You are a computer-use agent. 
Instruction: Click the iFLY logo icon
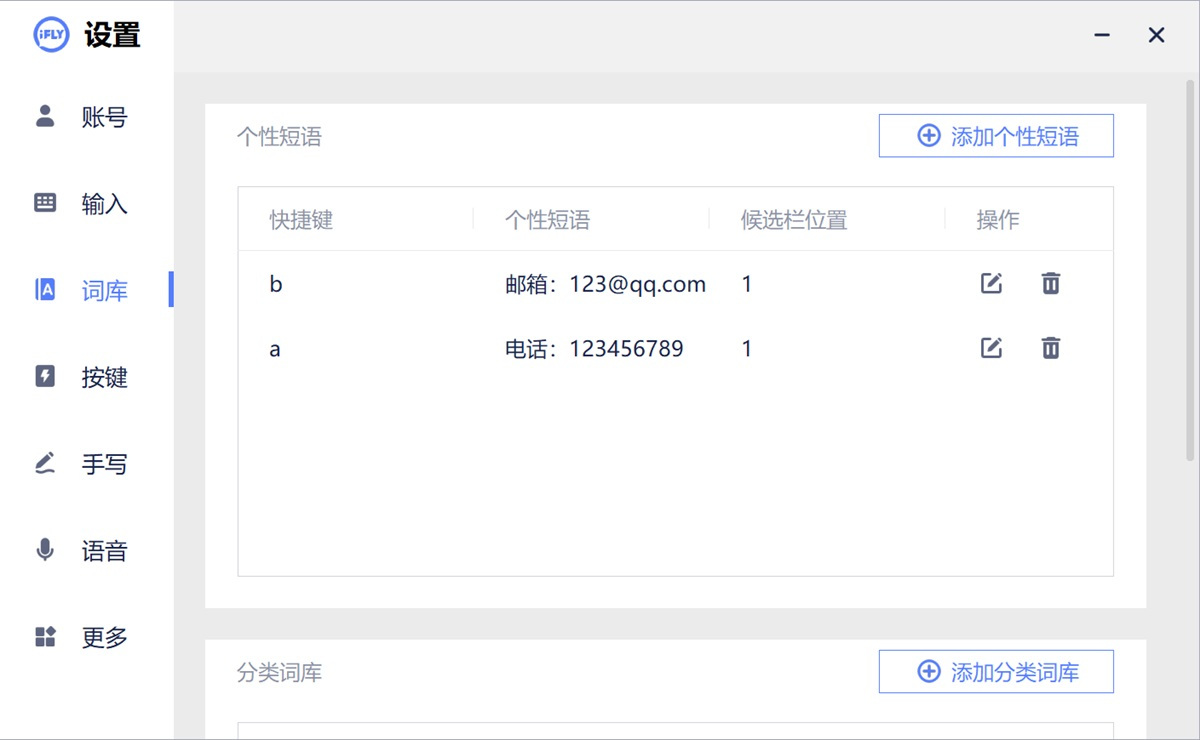pos(49,35)
